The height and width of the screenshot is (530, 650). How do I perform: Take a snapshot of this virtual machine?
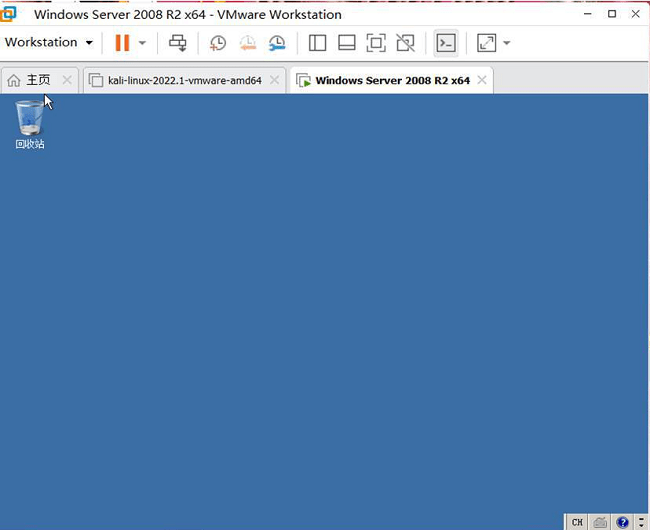[218, 43]
